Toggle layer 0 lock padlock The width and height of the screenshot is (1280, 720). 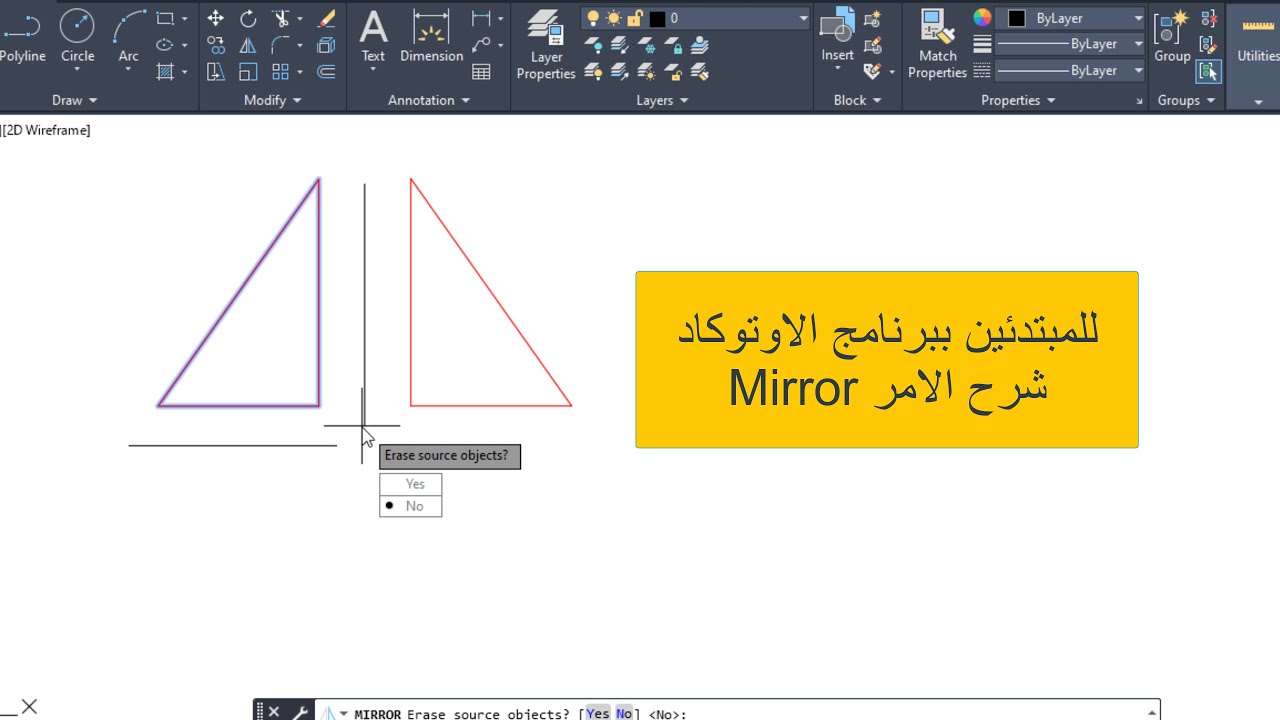(x=634, y=18)
